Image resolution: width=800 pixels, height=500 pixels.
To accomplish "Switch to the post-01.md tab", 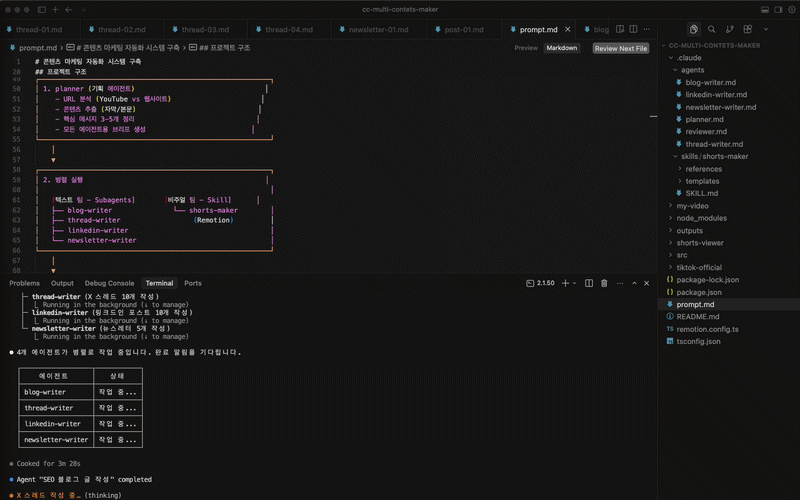I will click(x=464, y=30).
